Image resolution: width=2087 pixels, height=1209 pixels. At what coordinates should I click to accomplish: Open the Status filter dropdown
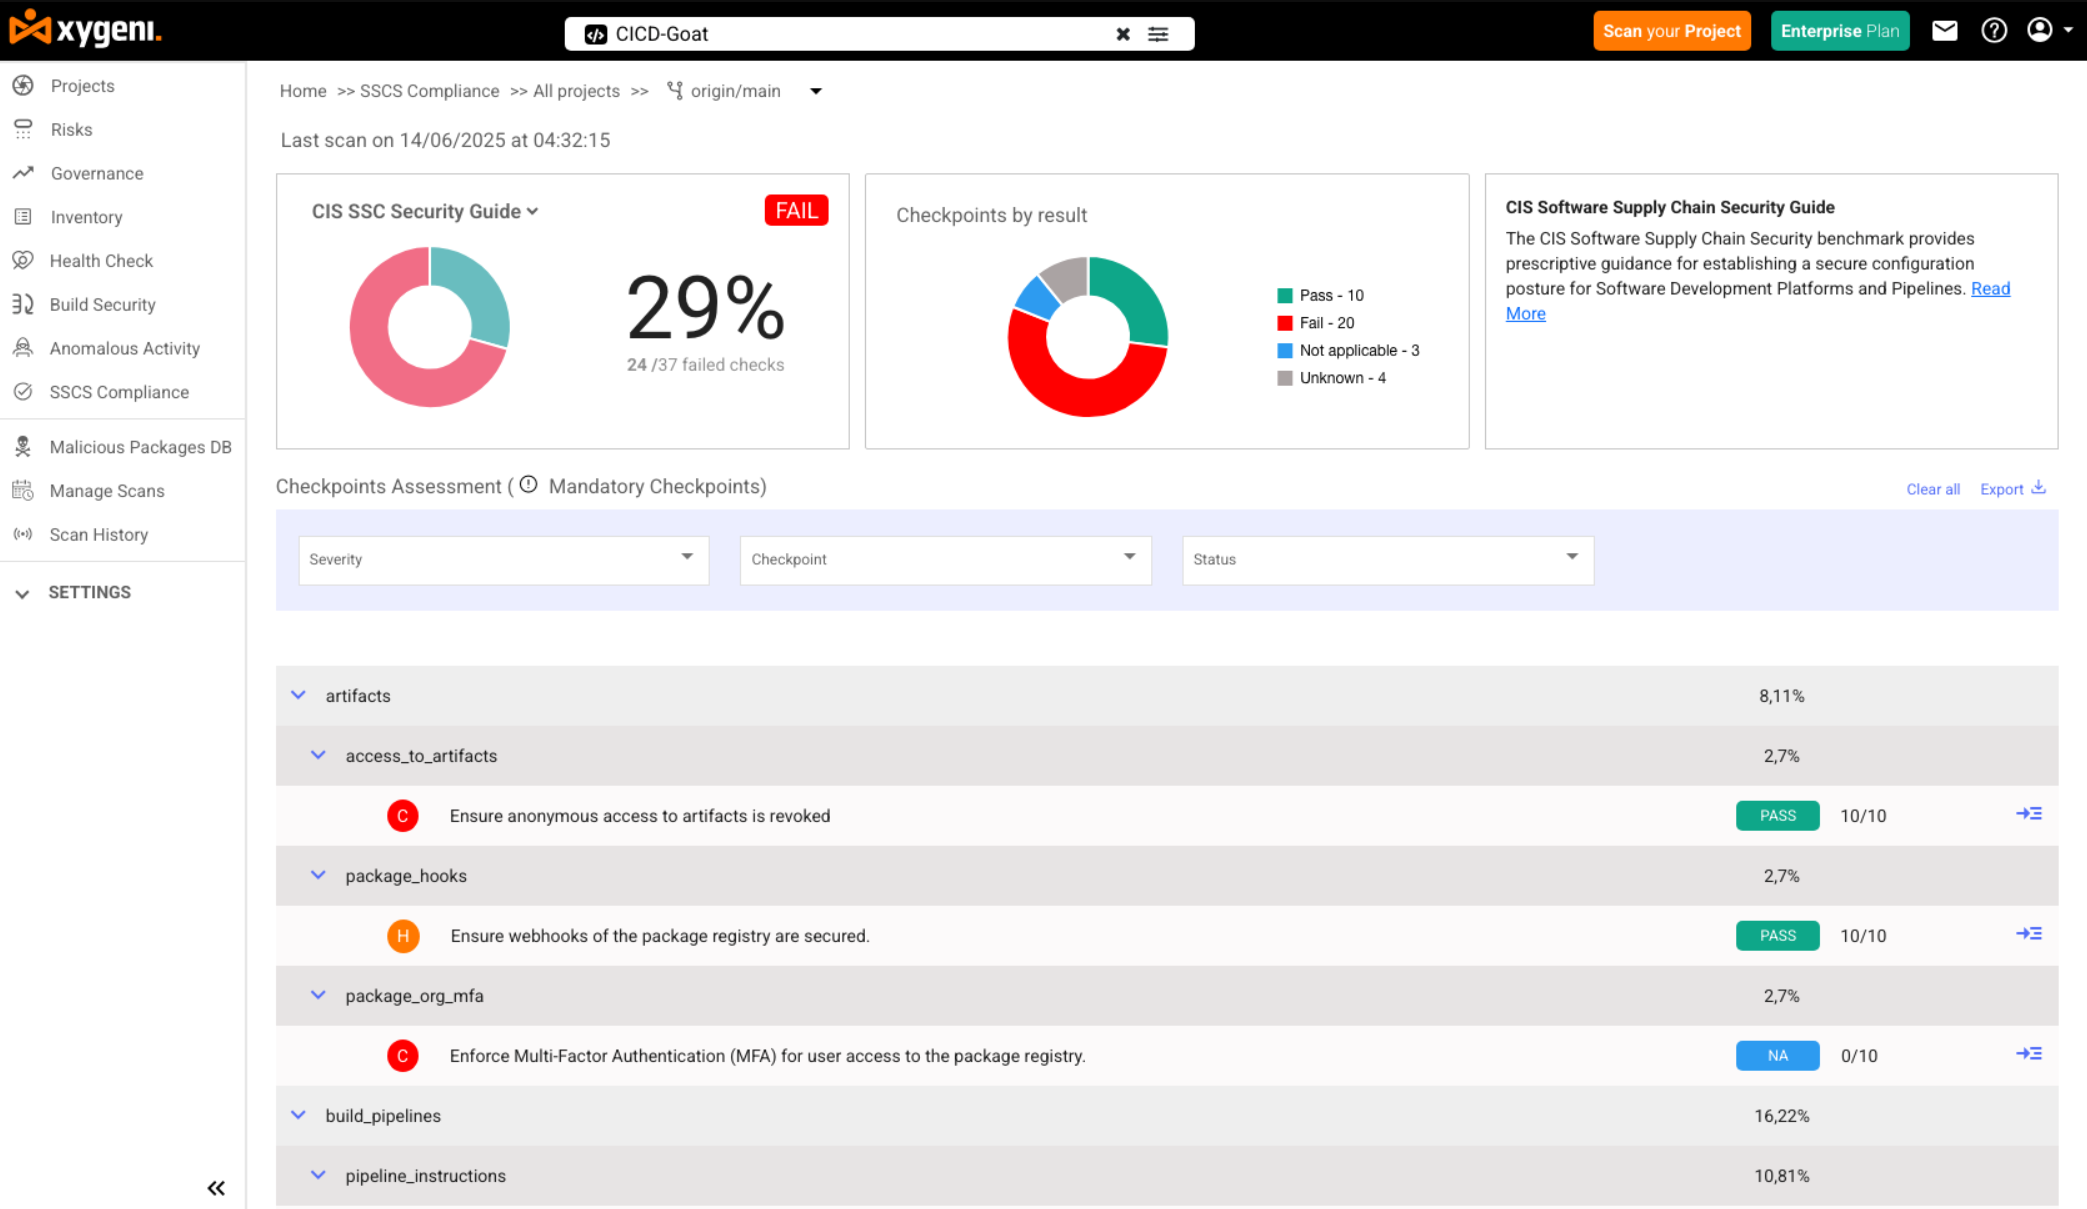(x=1386, y=559)
